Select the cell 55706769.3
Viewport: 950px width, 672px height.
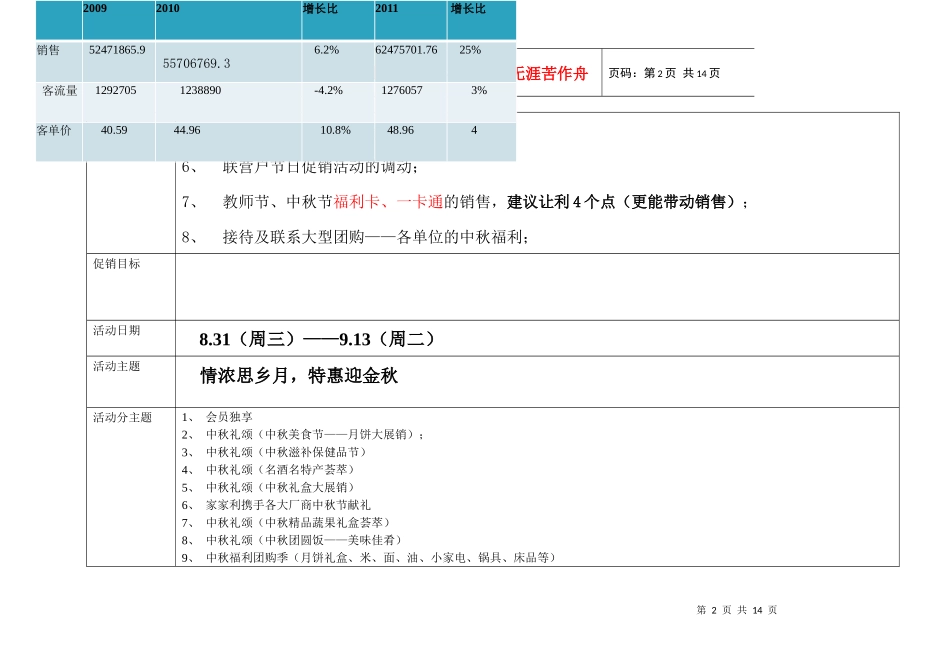coord(196,63)
